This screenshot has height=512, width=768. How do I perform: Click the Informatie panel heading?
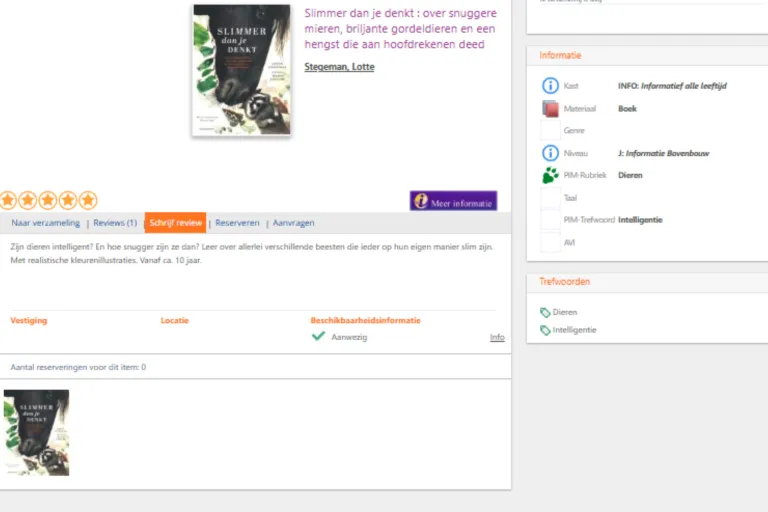click(x=560, y=55)
